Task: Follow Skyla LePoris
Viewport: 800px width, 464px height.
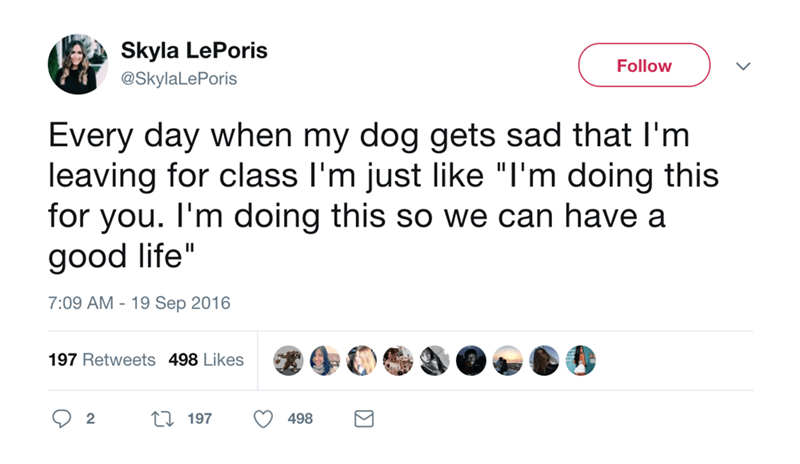Action: pos(644,66)
